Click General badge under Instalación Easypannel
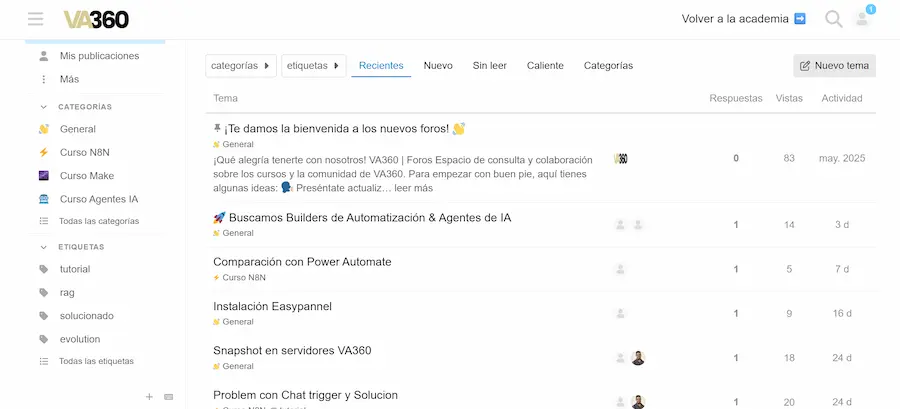Image resolution: width=900 pixels, height=409 pixels. (x=233, y=322)
